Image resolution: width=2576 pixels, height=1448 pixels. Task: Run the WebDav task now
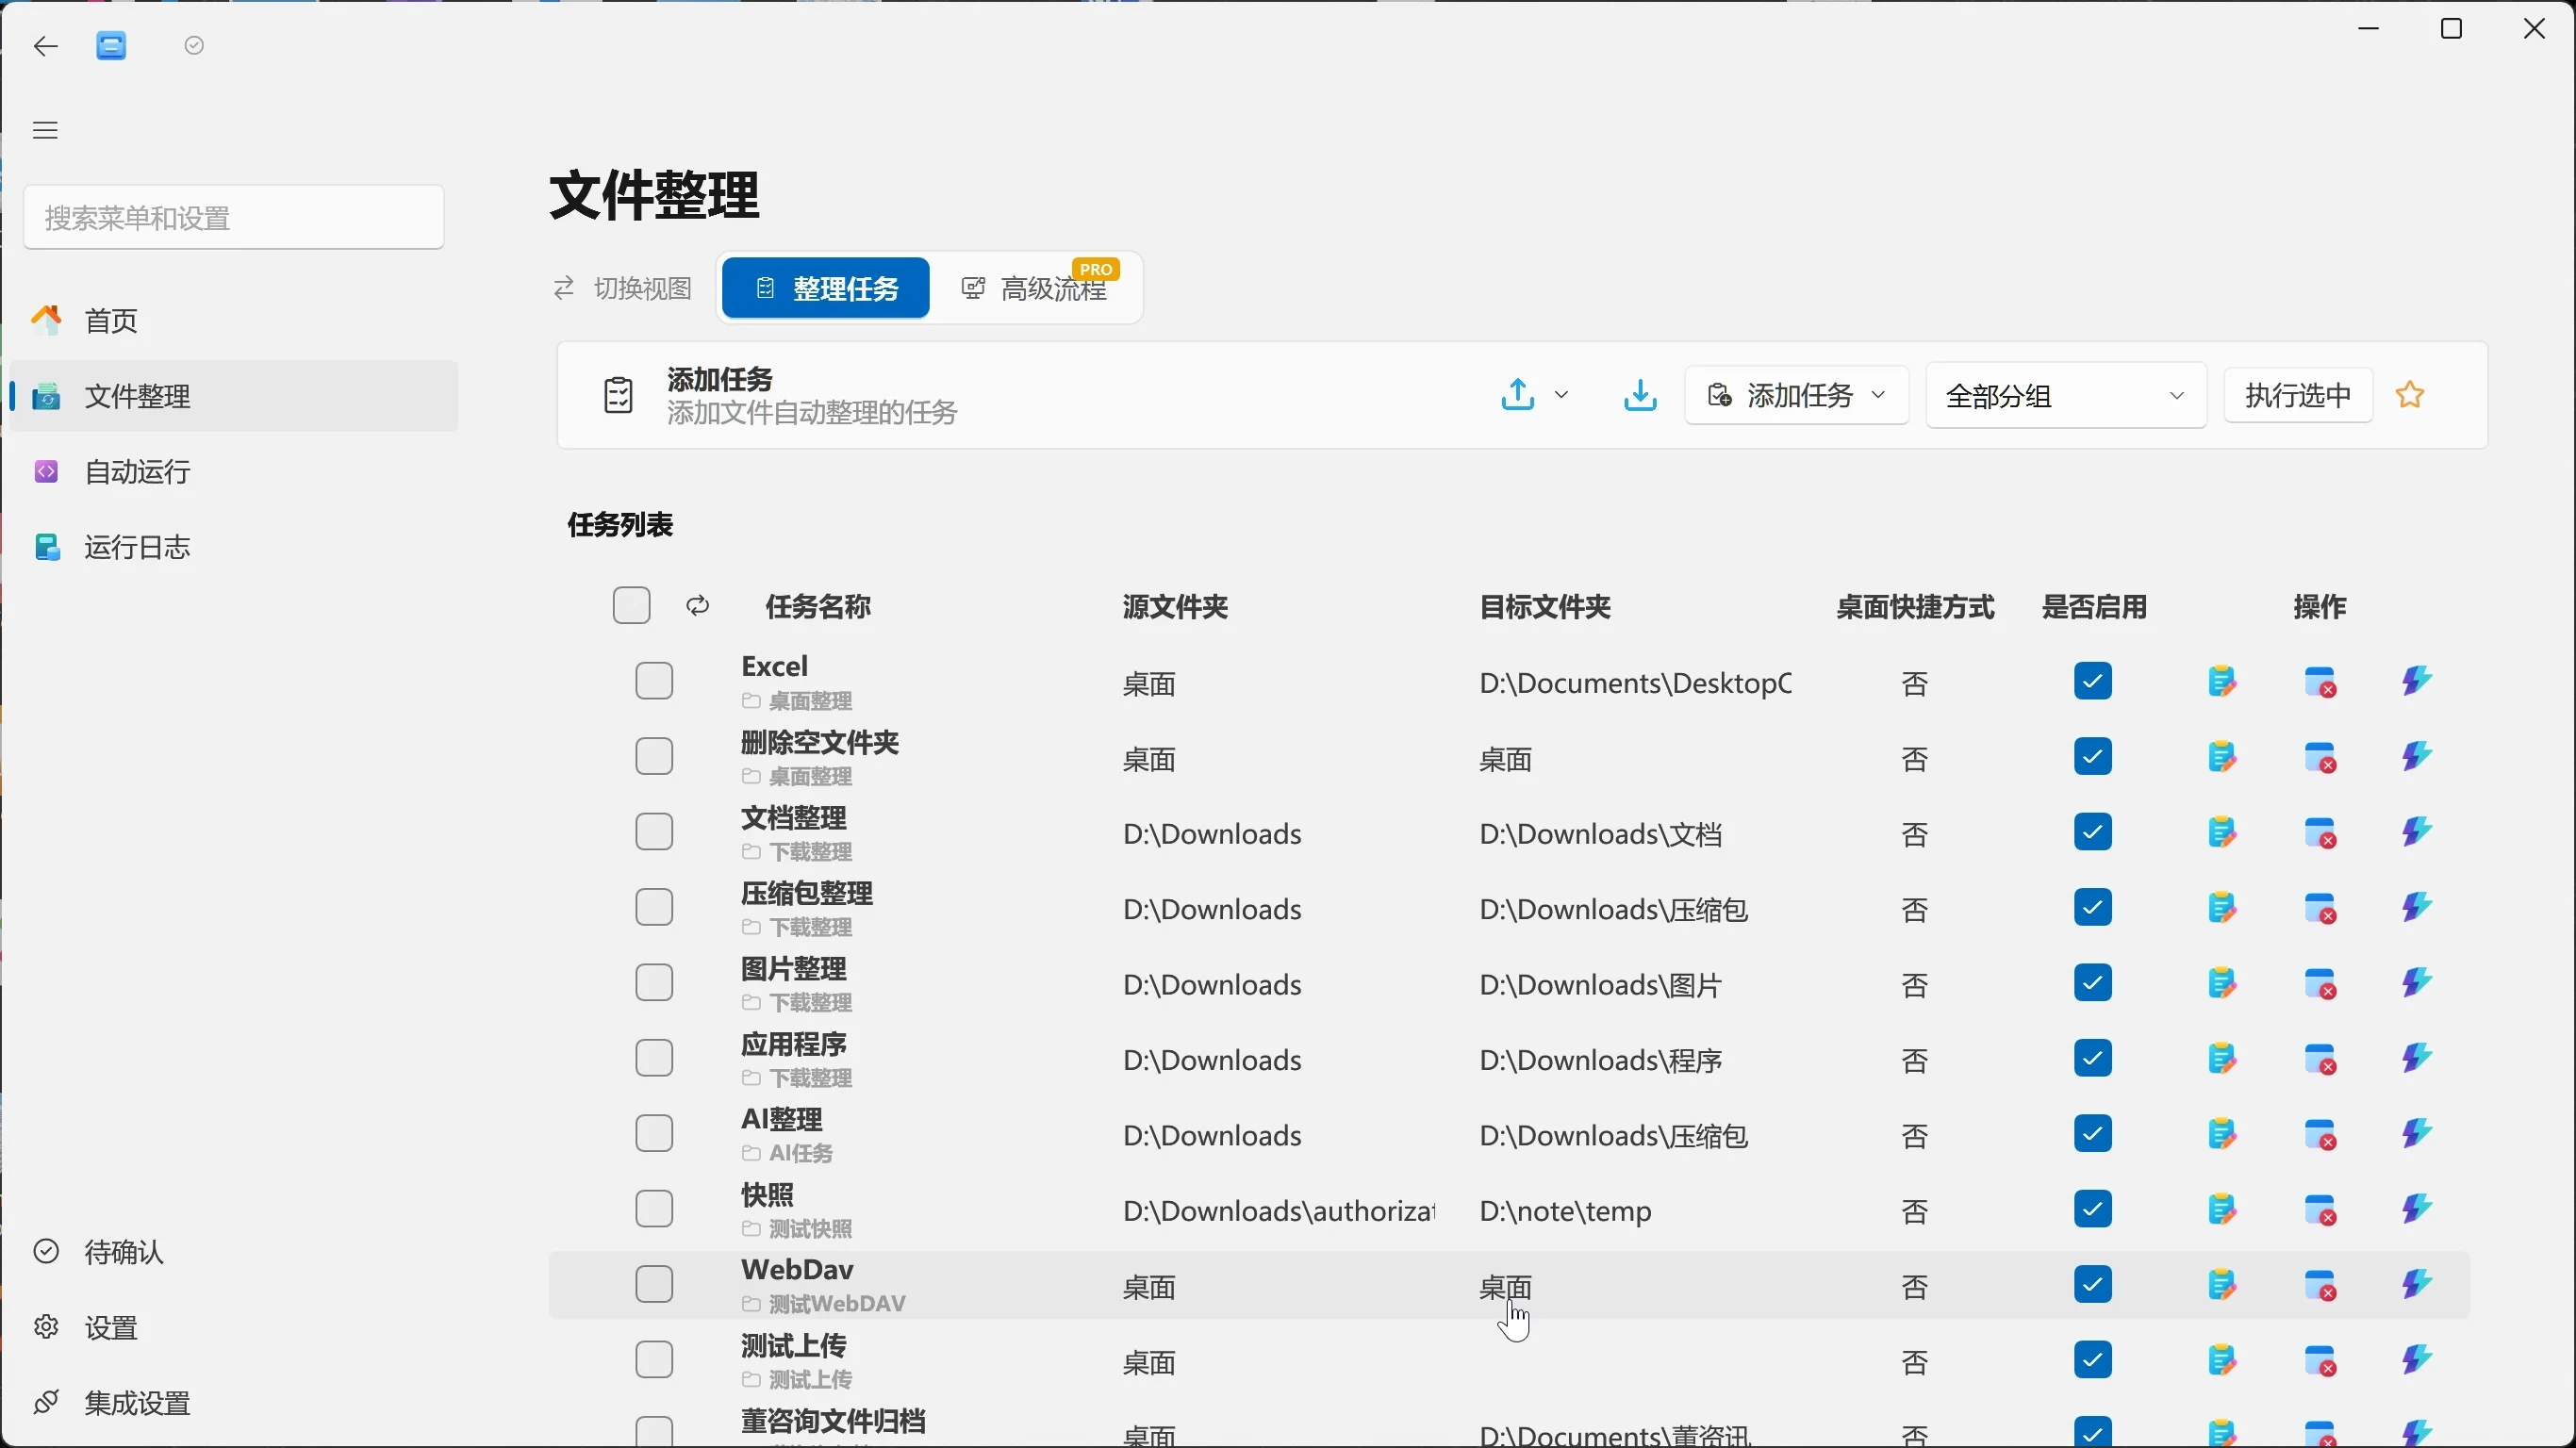pos(2417,1284)
